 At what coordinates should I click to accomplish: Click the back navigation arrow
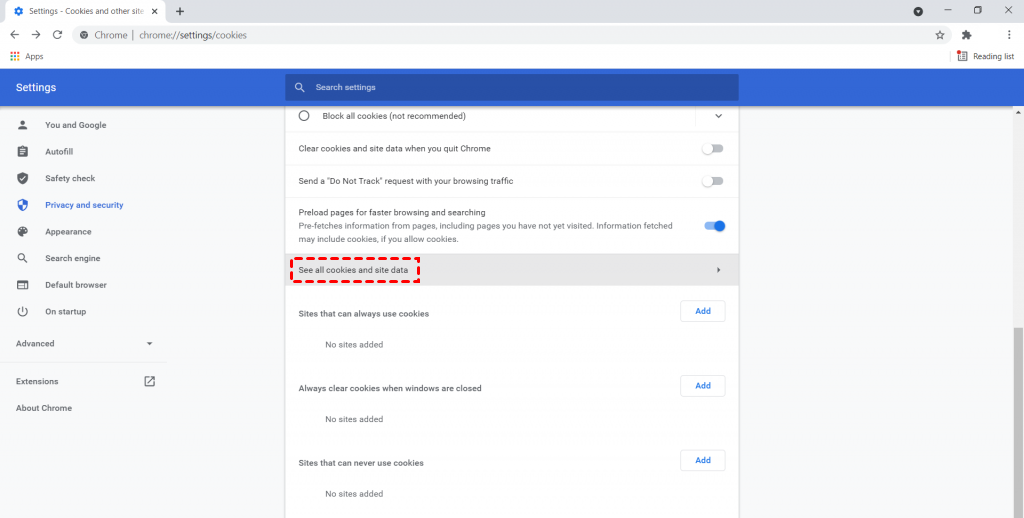(x=14, y=35)
